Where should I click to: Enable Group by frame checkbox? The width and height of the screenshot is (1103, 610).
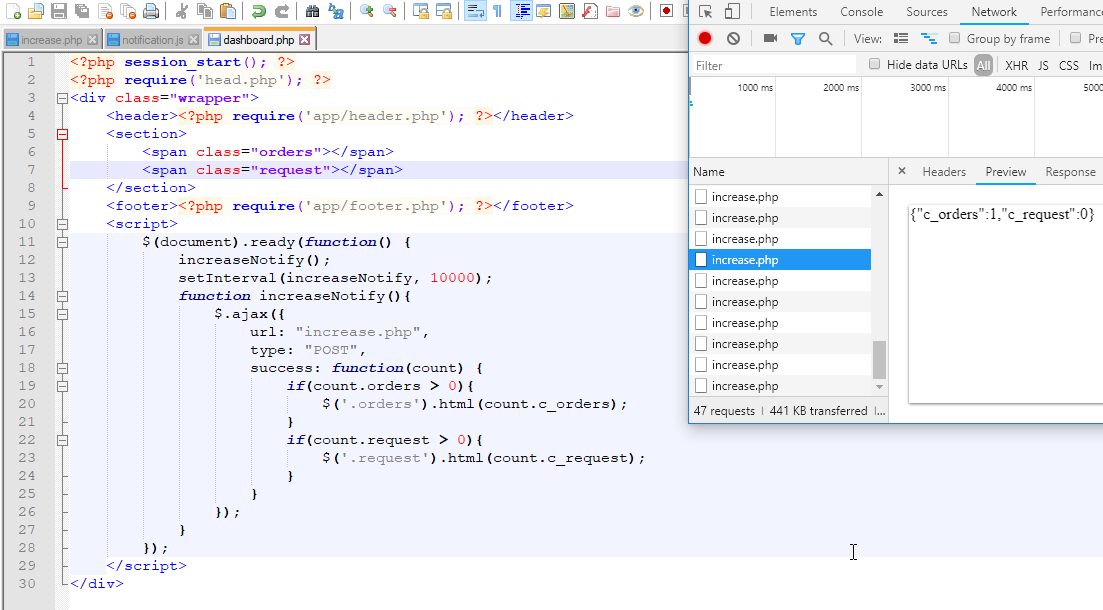click(x=955, y=38)
